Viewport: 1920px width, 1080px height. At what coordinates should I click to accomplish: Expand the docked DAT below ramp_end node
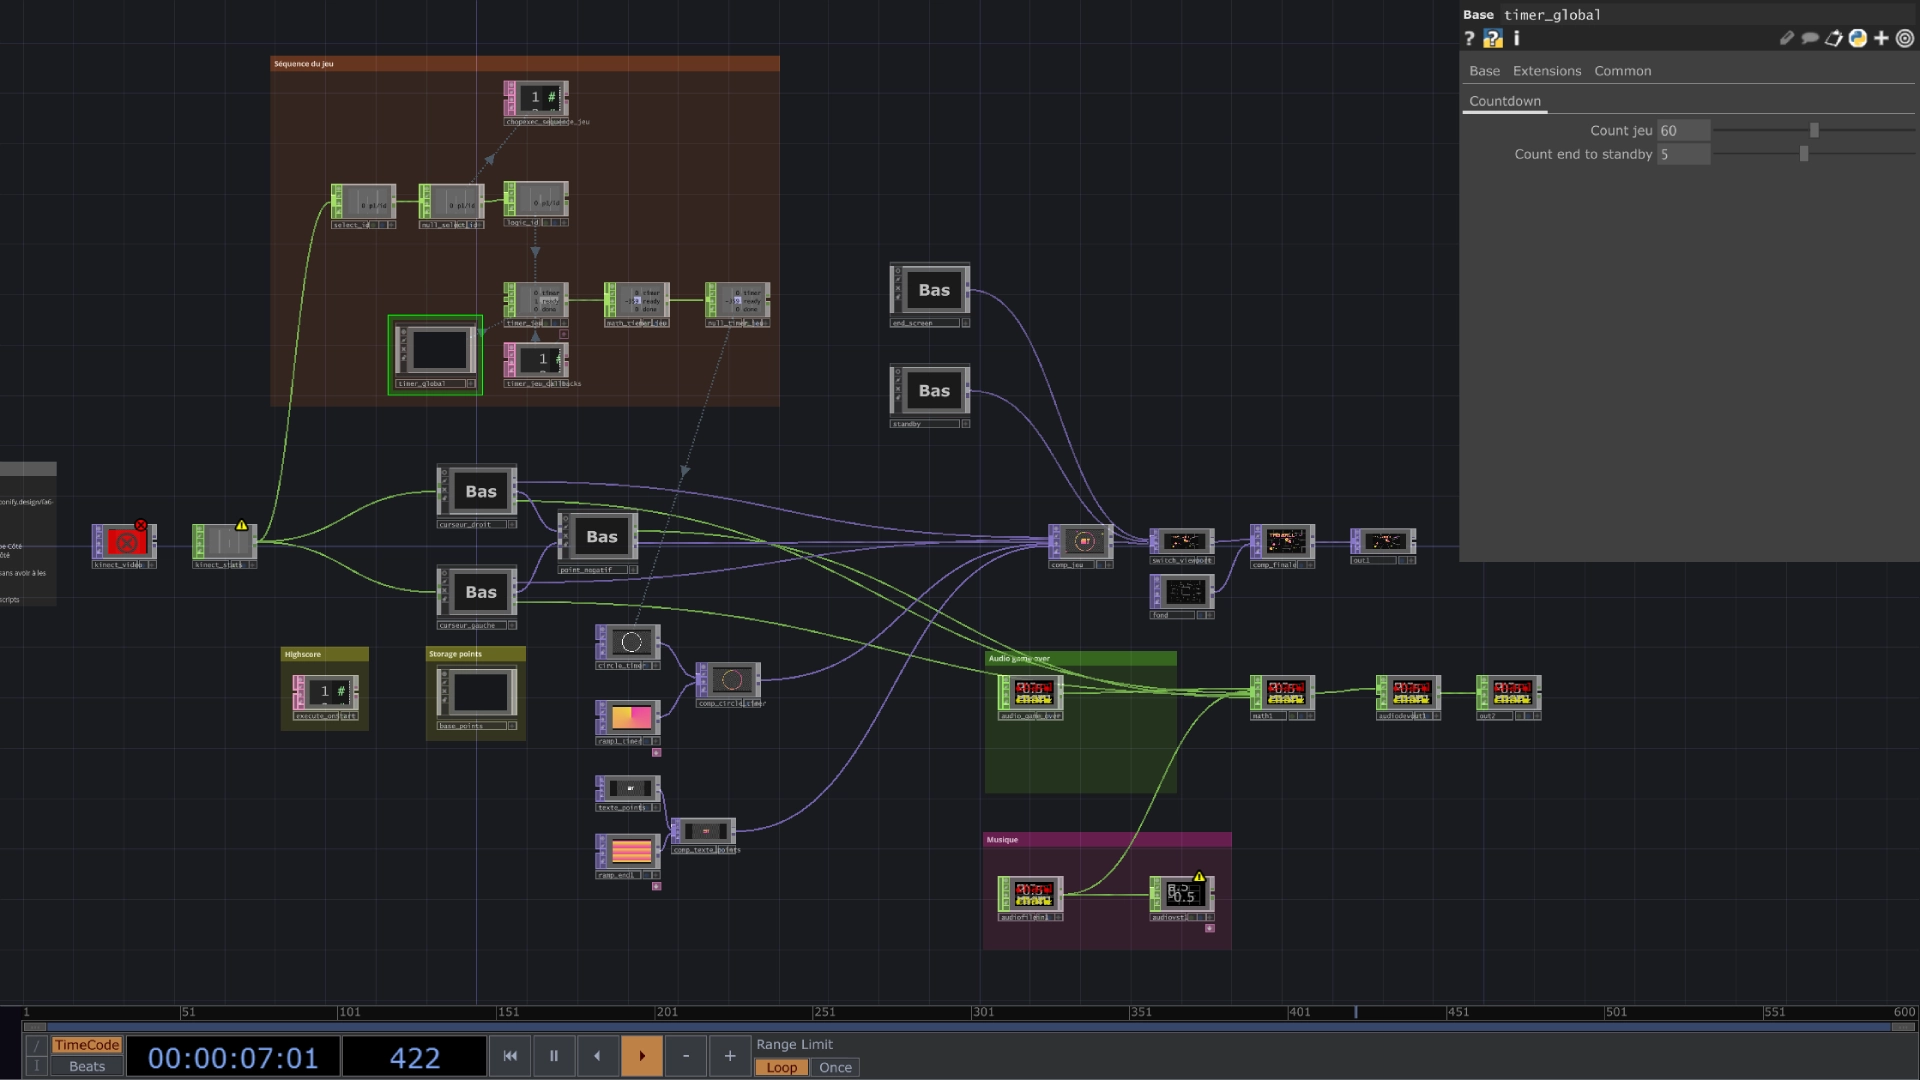click(x=656, y=886)
